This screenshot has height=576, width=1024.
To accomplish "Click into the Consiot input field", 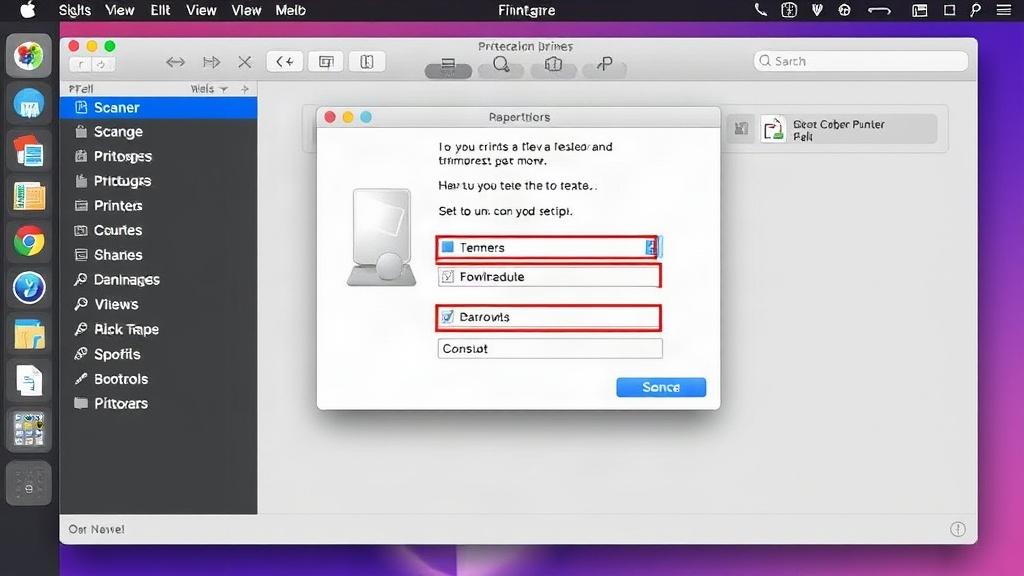I will tap(550, 349).
